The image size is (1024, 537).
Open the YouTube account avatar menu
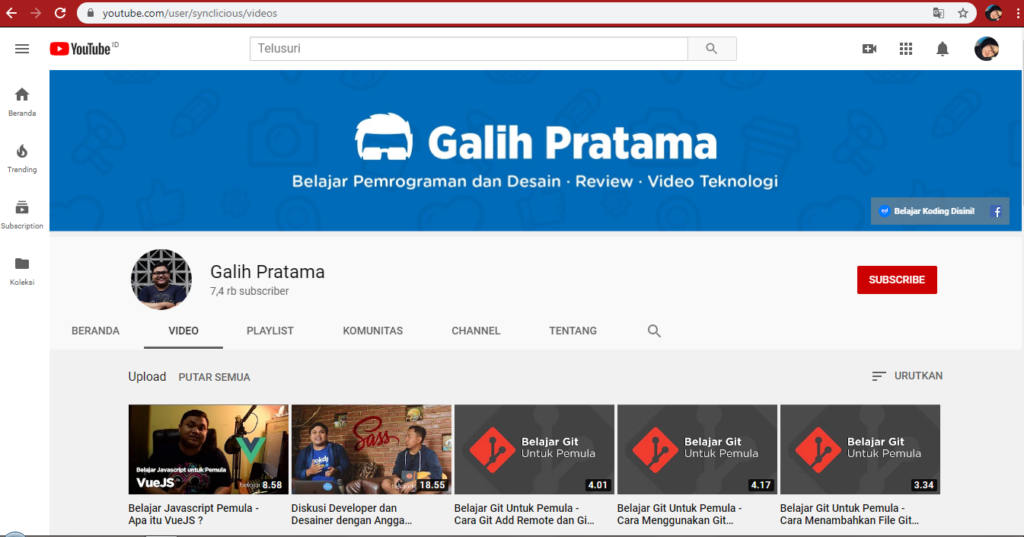pos(986,49)
